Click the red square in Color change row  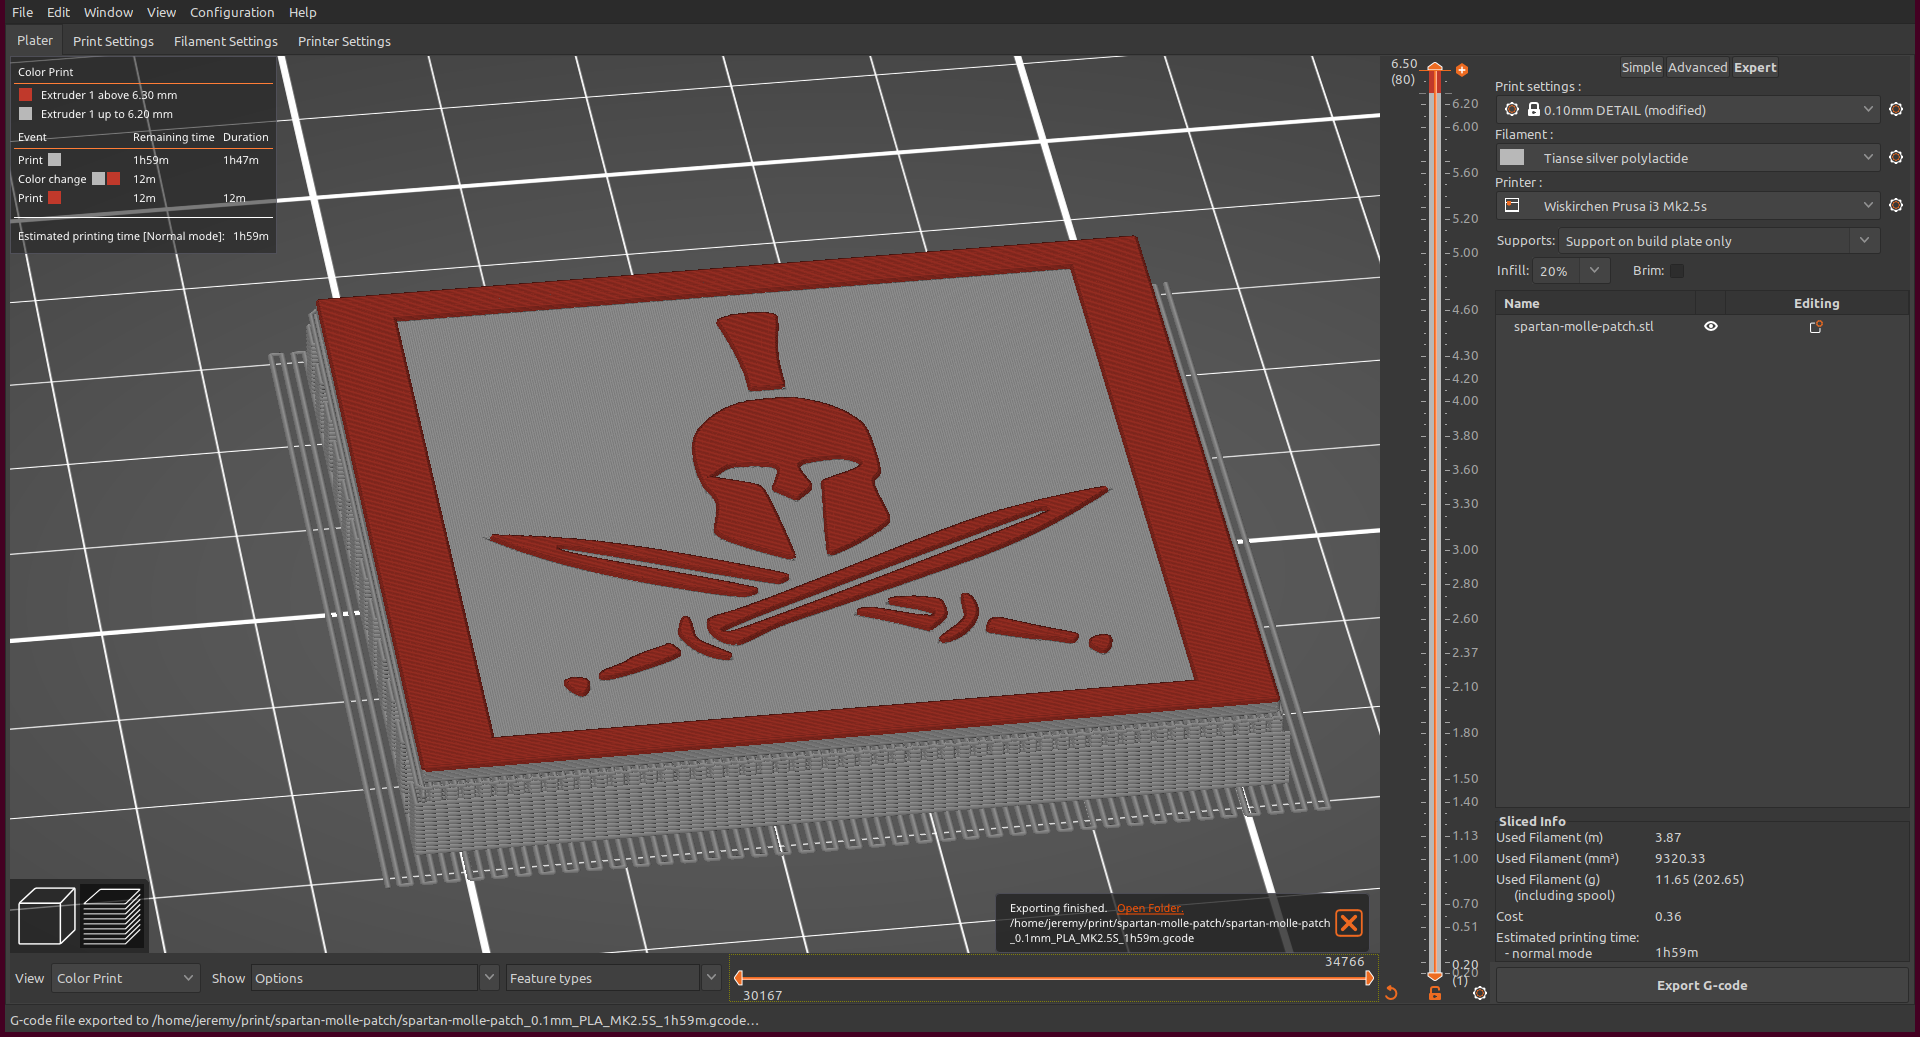coord(114,179)
